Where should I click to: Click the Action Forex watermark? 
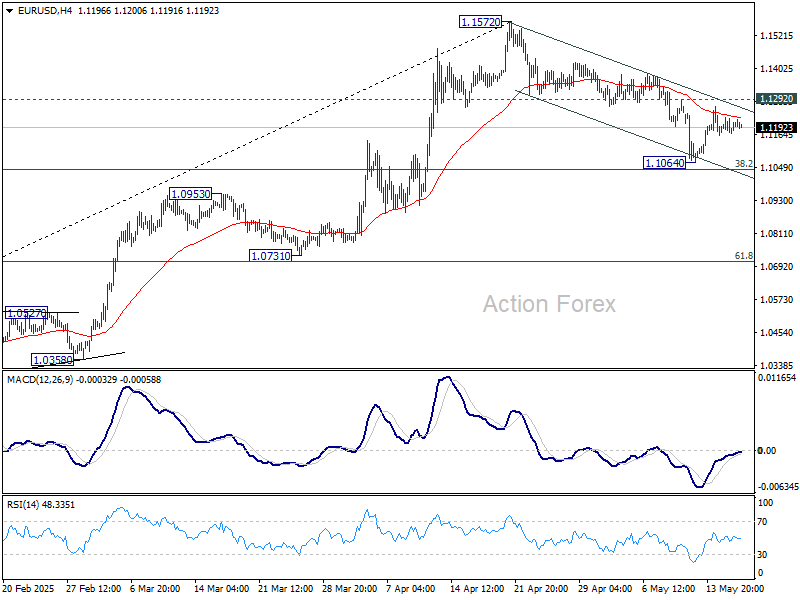[551, 303]
